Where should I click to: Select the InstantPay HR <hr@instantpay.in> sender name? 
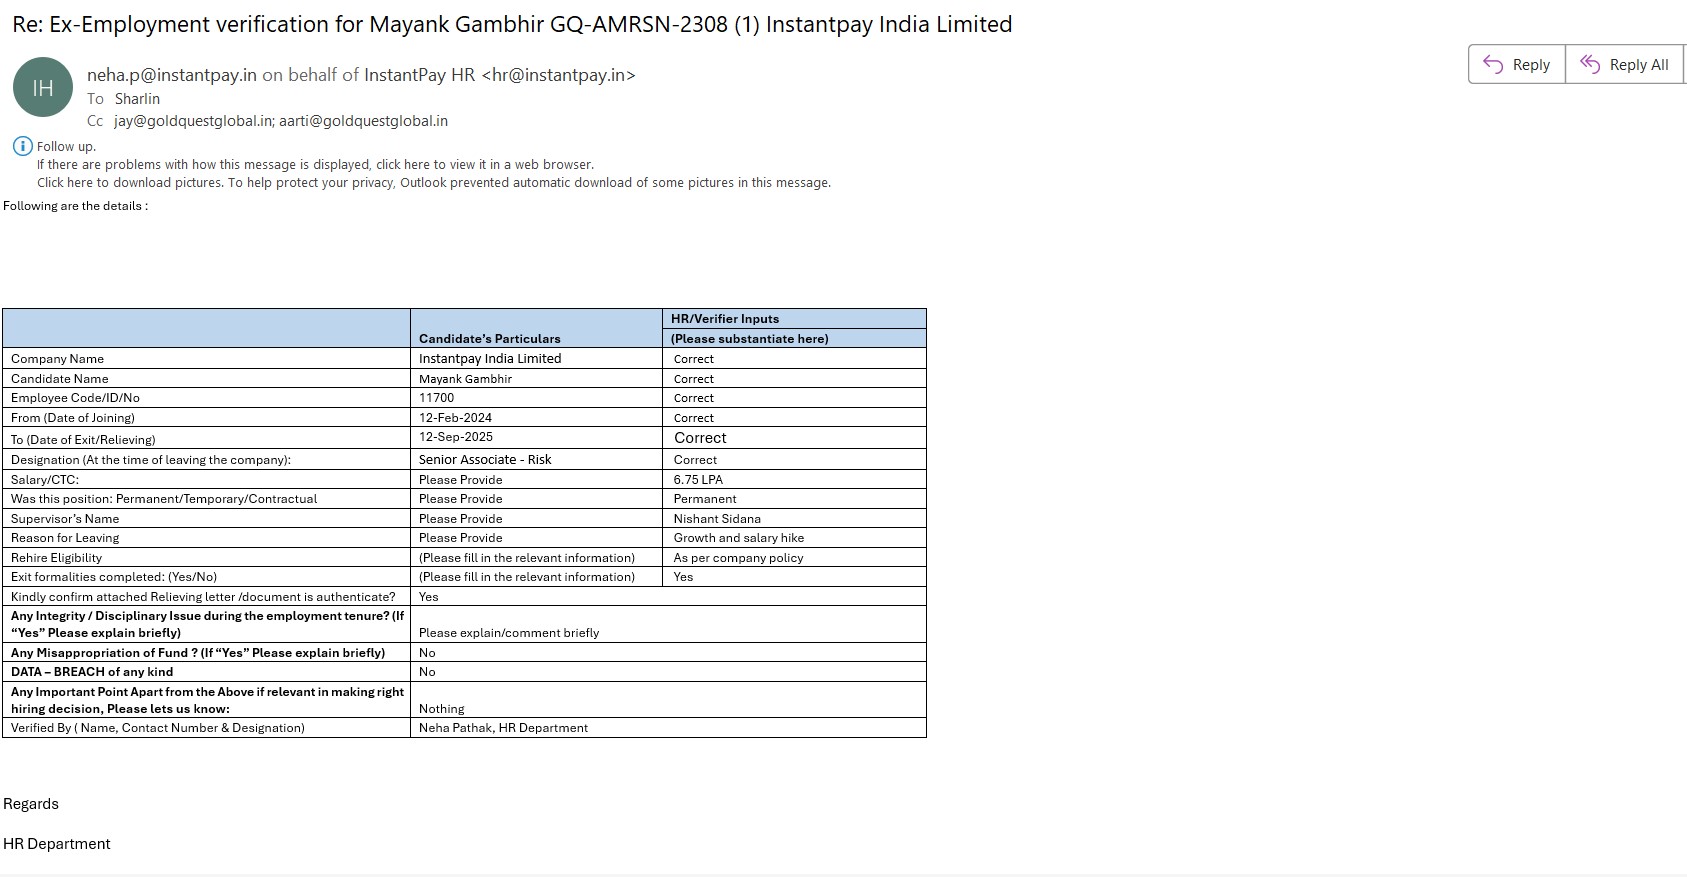pos(500,75)
